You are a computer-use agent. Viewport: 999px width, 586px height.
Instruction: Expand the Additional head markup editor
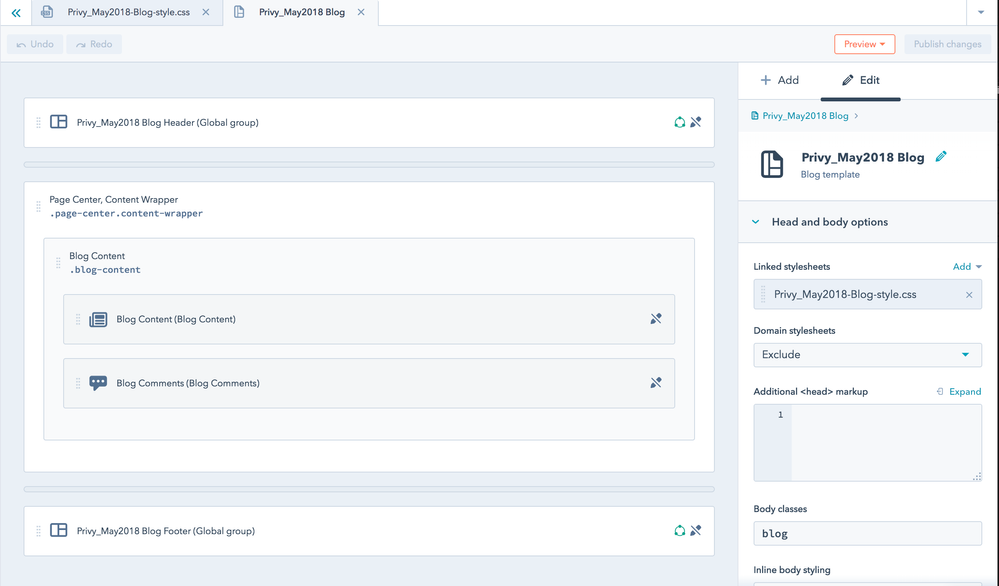point(958,391)
